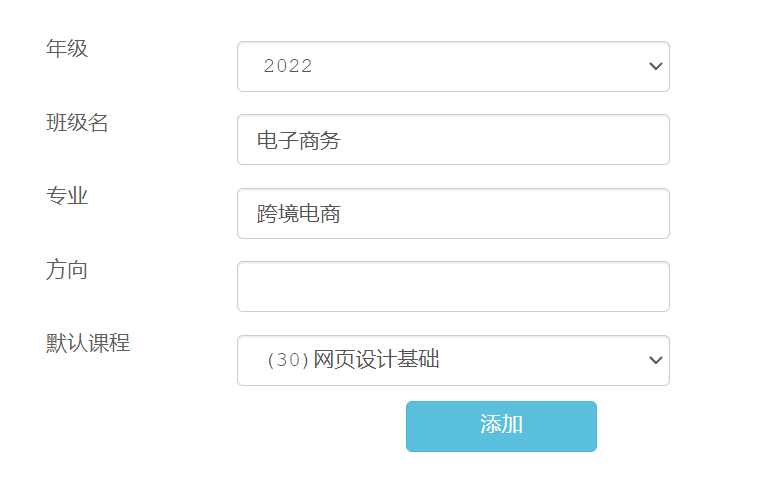Screen dimensions: 777x485
Task: Select the 网页设计基础 course text
Action: [x=376, y=359]
